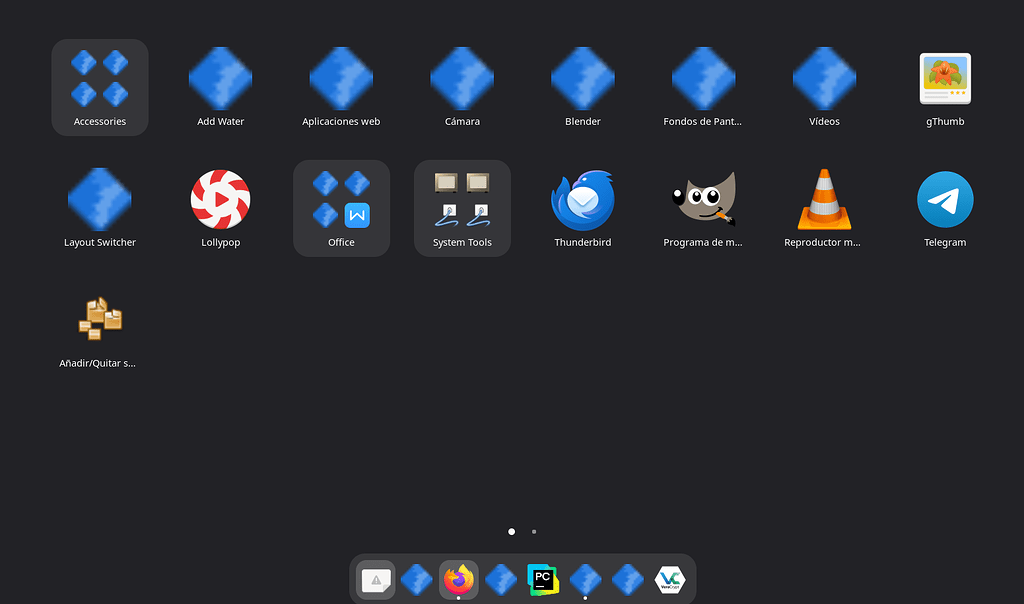Open the Layout Switcher tool
1024x604 pixels.
point(99,198)
